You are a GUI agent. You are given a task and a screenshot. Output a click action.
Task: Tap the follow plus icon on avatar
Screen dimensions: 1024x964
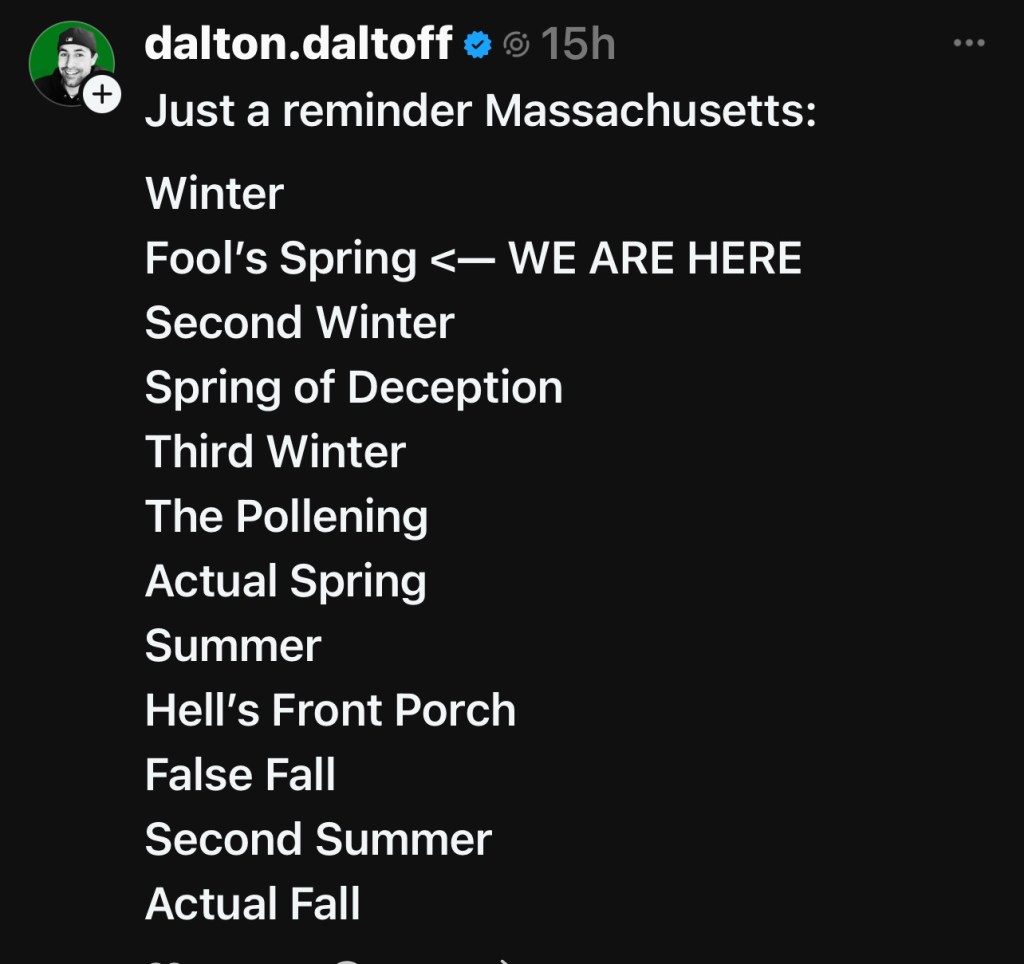(x=102, y=96)
